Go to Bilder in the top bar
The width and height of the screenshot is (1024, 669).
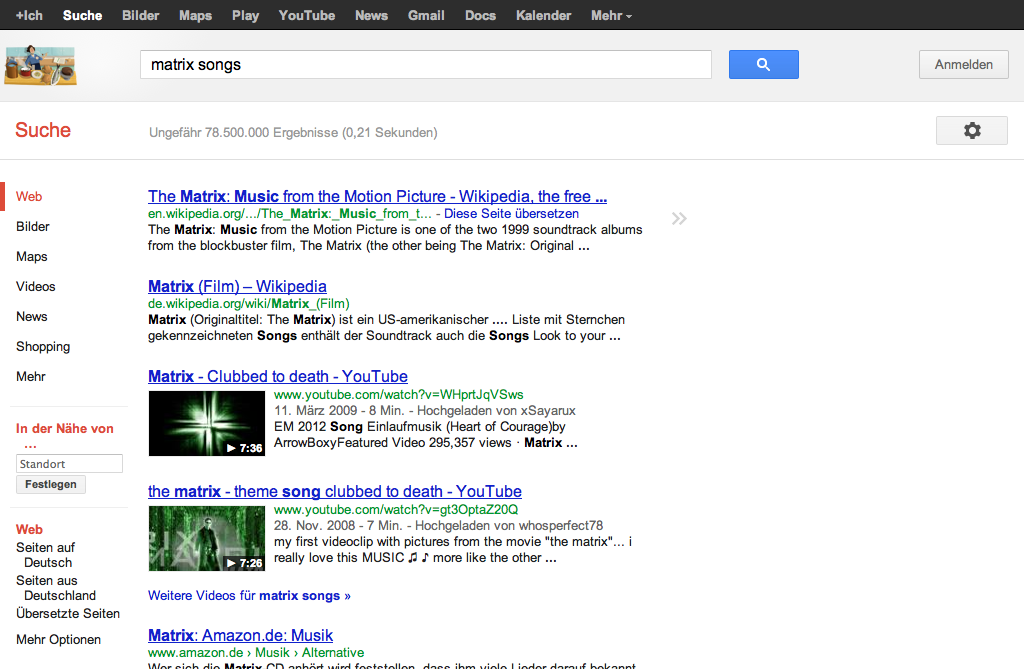(140, 15)
